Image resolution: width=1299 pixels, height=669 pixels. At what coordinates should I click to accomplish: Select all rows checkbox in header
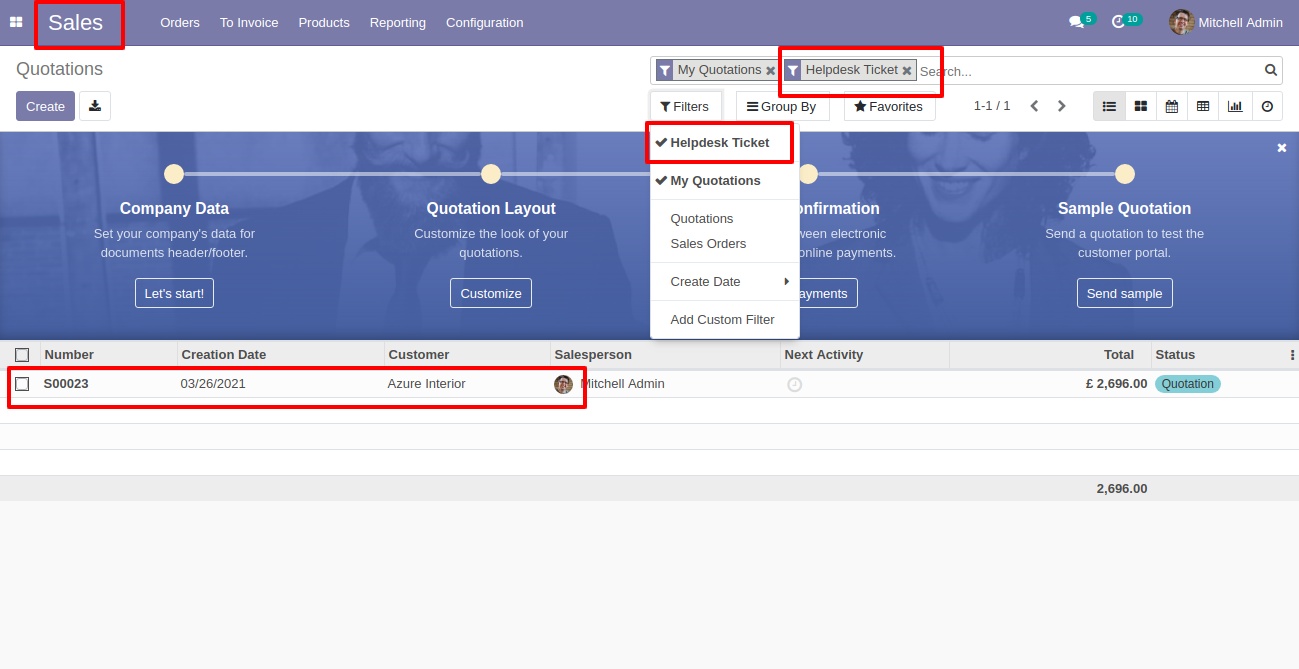[x=22, y=355]
